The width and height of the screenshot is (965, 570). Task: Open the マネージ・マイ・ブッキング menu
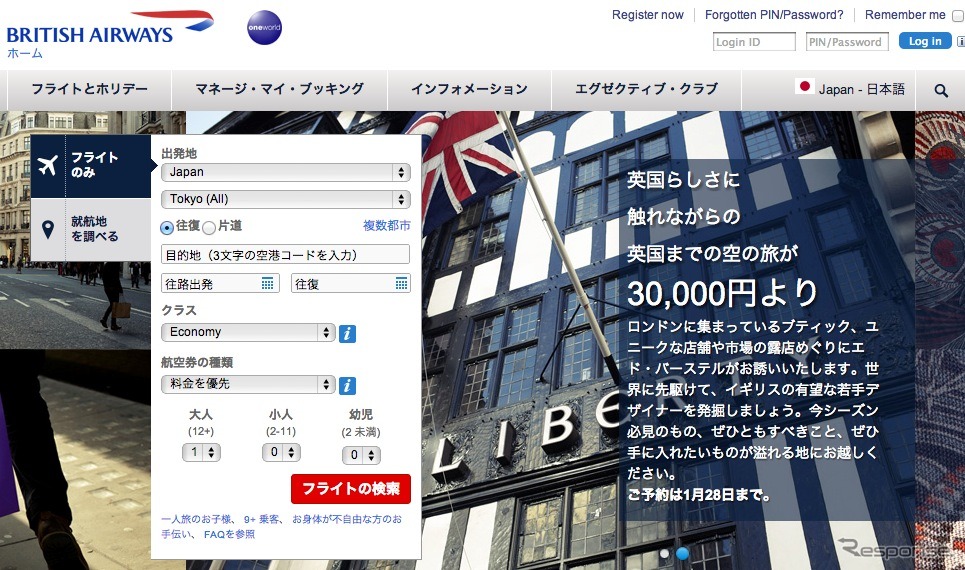[x=279, y=89]
